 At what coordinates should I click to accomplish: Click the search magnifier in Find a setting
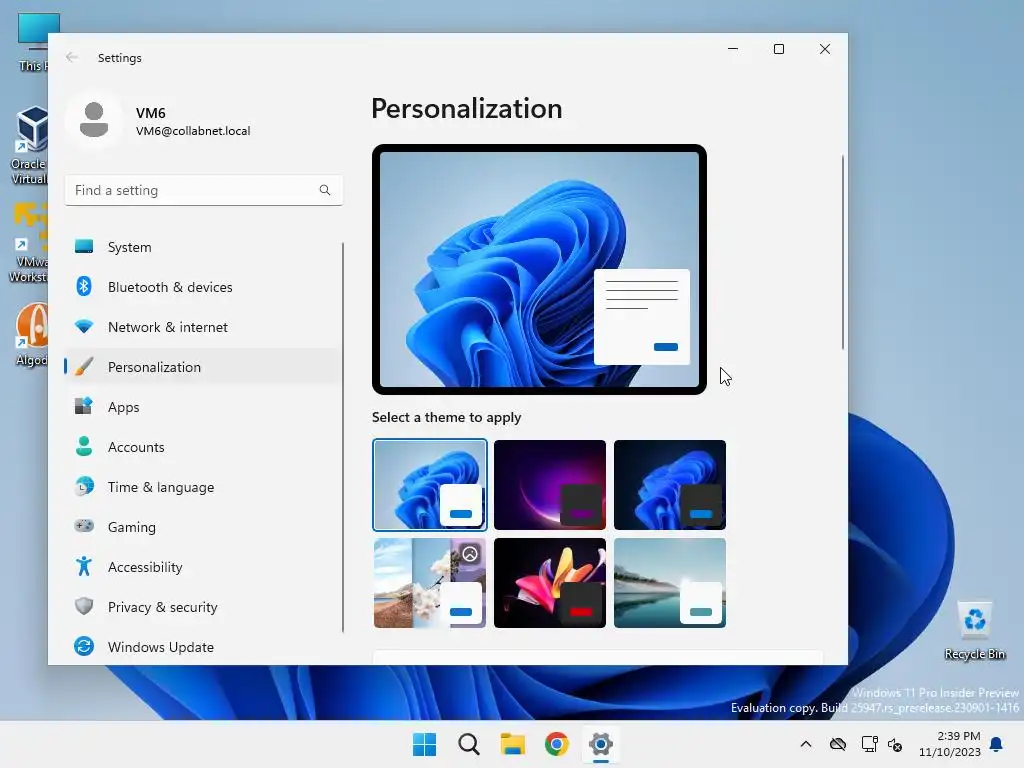pos(325,190)
